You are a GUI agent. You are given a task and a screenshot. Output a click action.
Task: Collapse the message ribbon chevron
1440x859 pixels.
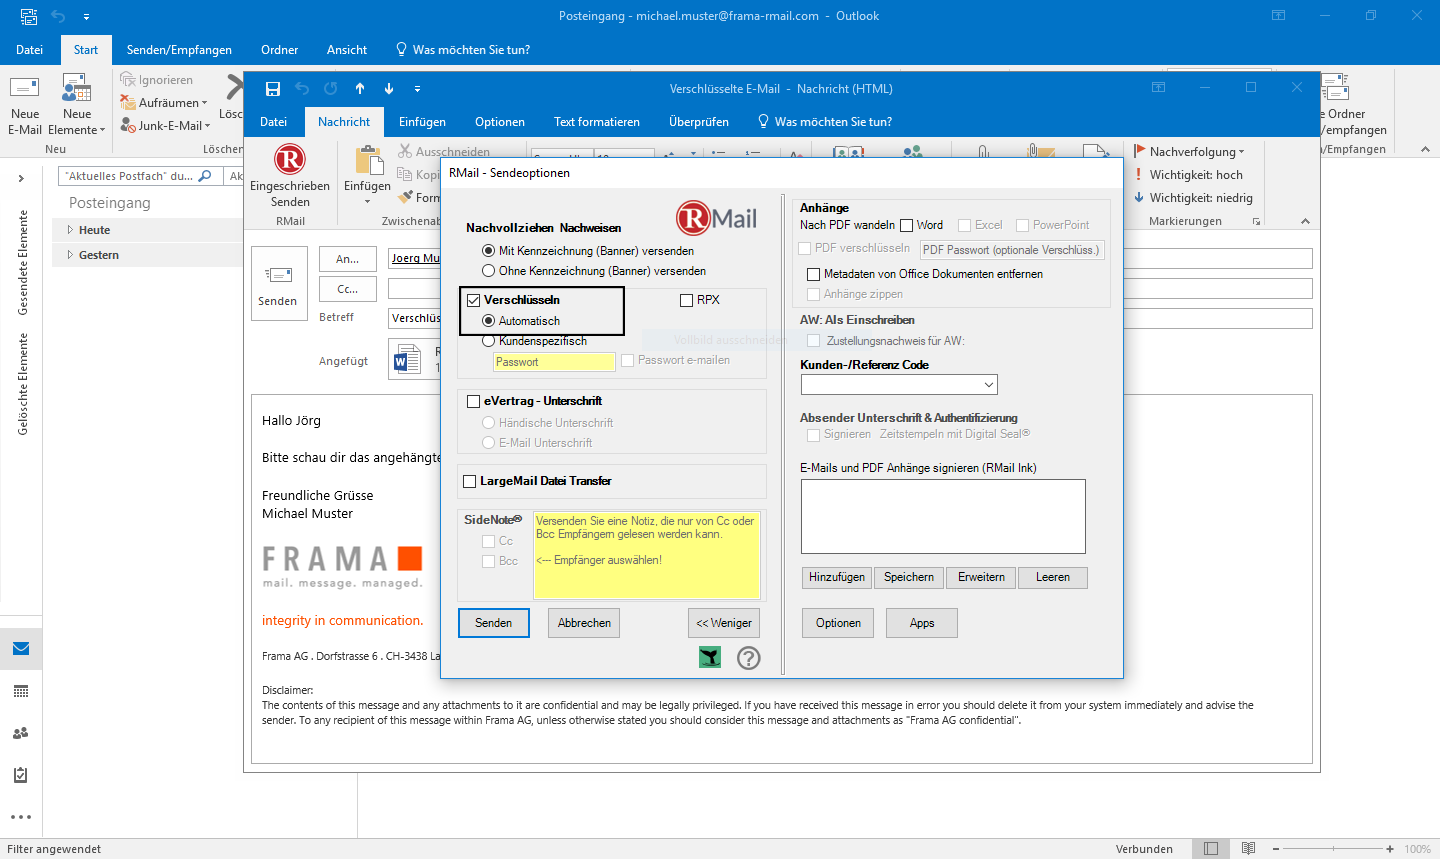click(1305, 221)
